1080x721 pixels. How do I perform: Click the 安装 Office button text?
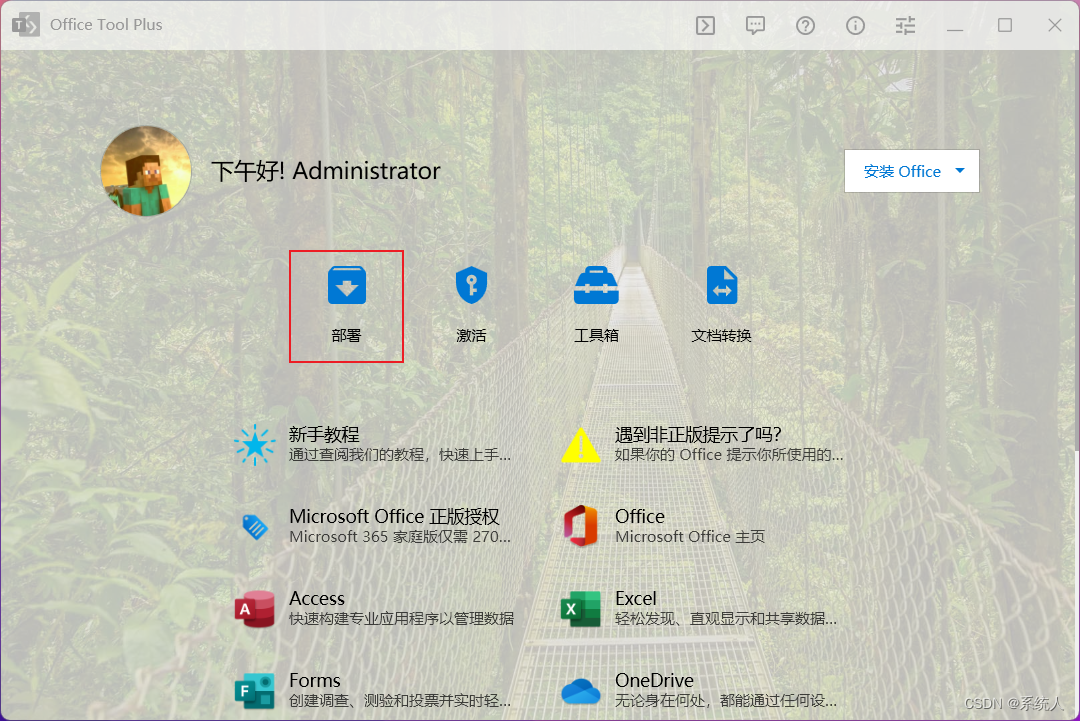[x=902, y=171]
